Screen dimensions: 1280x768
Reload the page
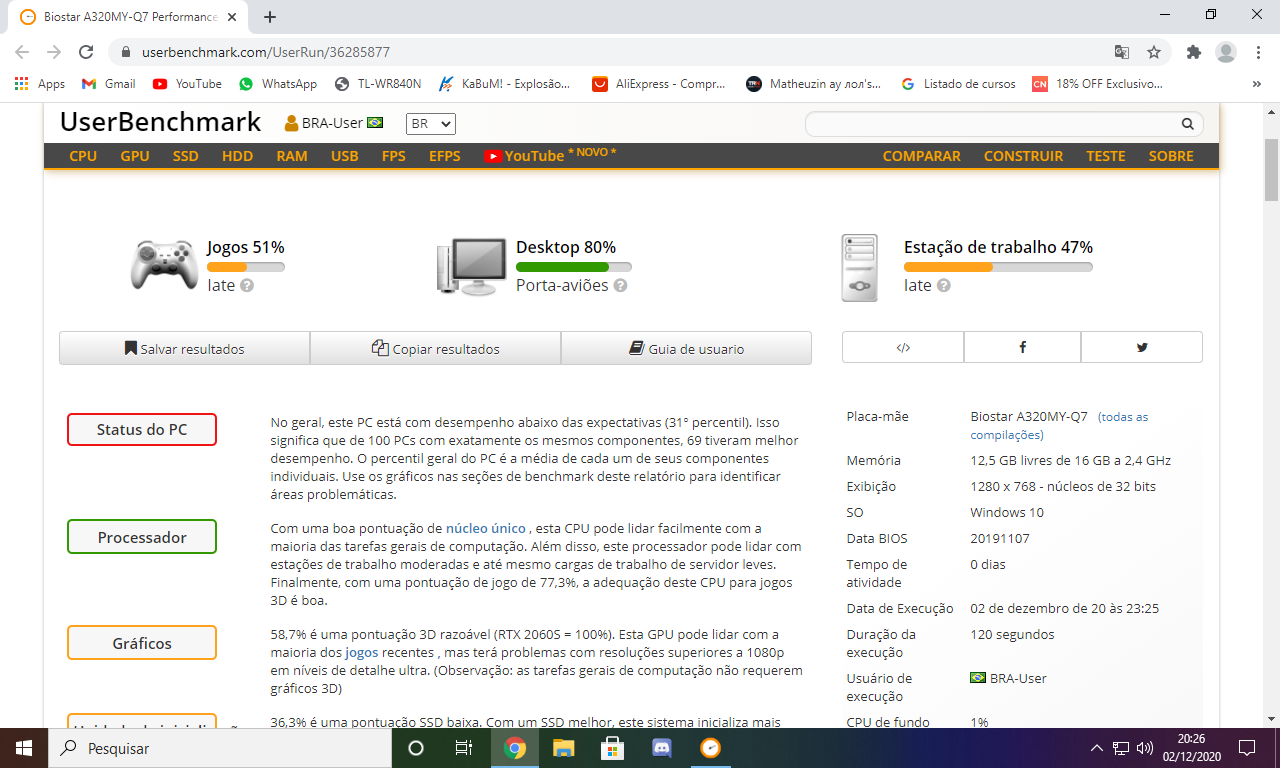tap(86, 52)
